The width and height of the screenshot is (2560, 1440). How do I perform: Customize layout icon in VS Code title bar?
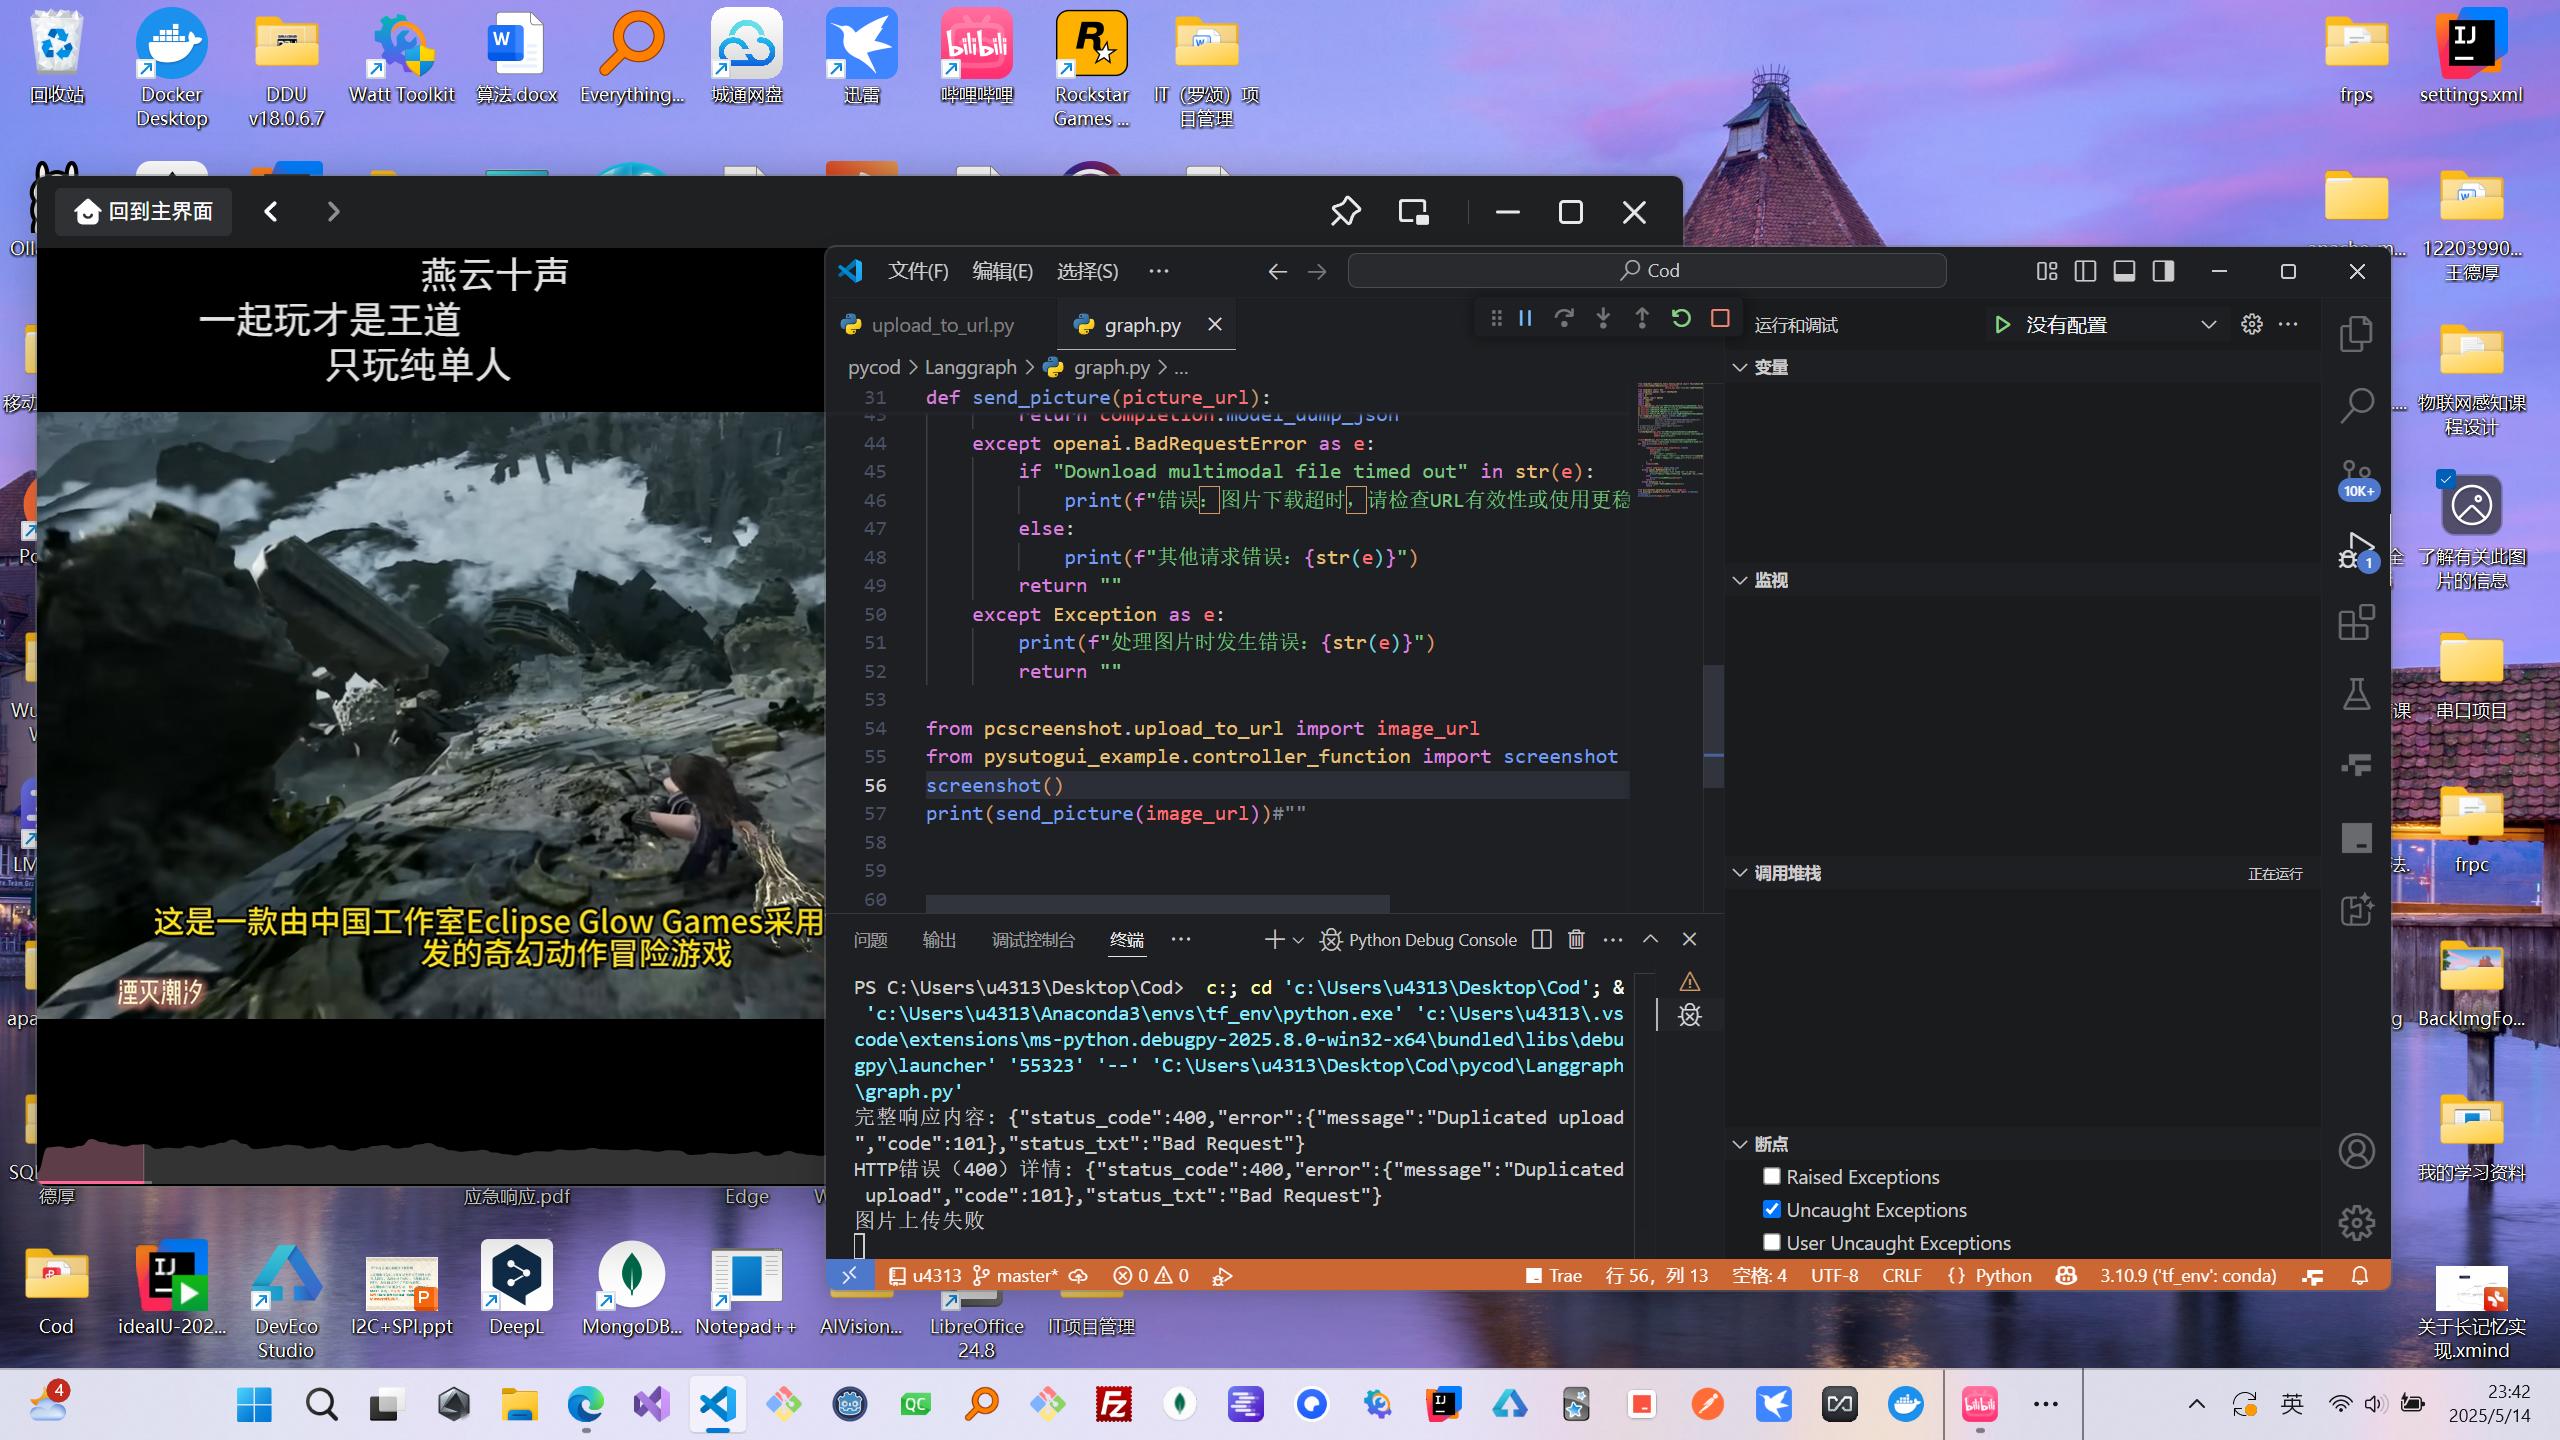[x=2046, y=271]
